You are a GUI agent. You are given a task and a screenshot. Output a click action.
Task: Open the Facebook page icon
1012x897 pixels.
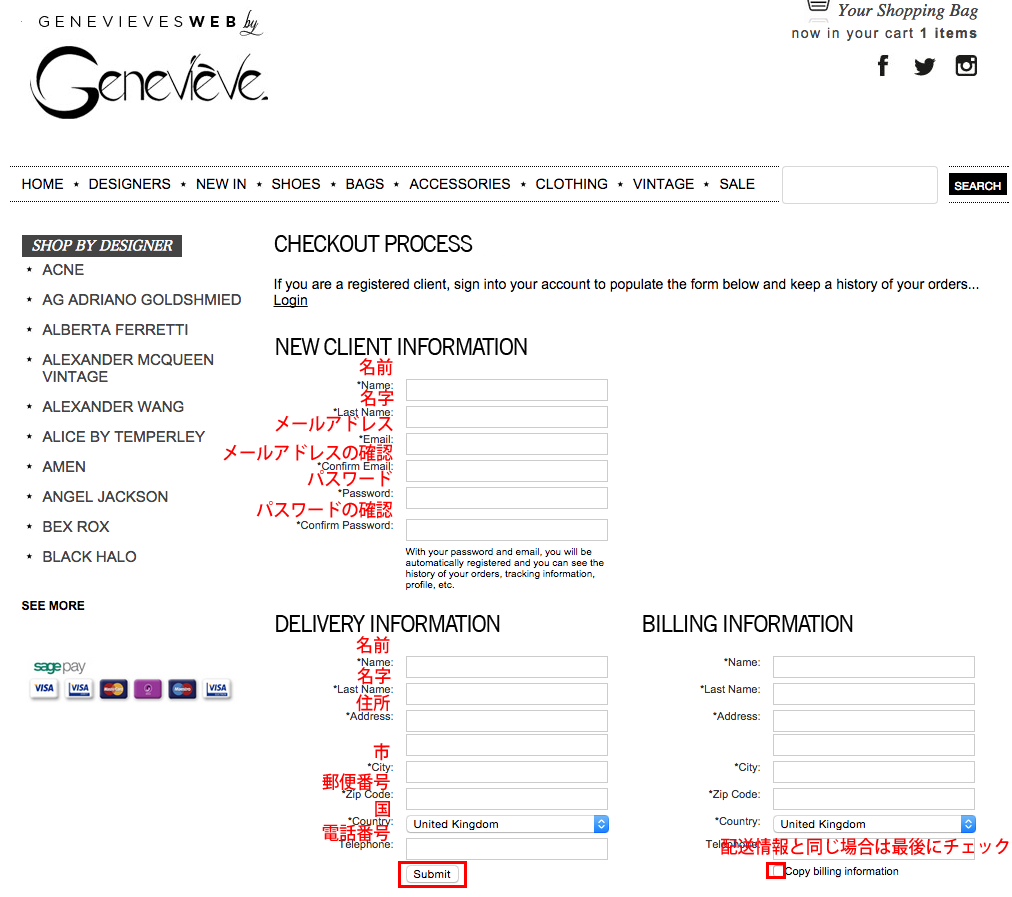pyautogui.click(x=883, y=65)
